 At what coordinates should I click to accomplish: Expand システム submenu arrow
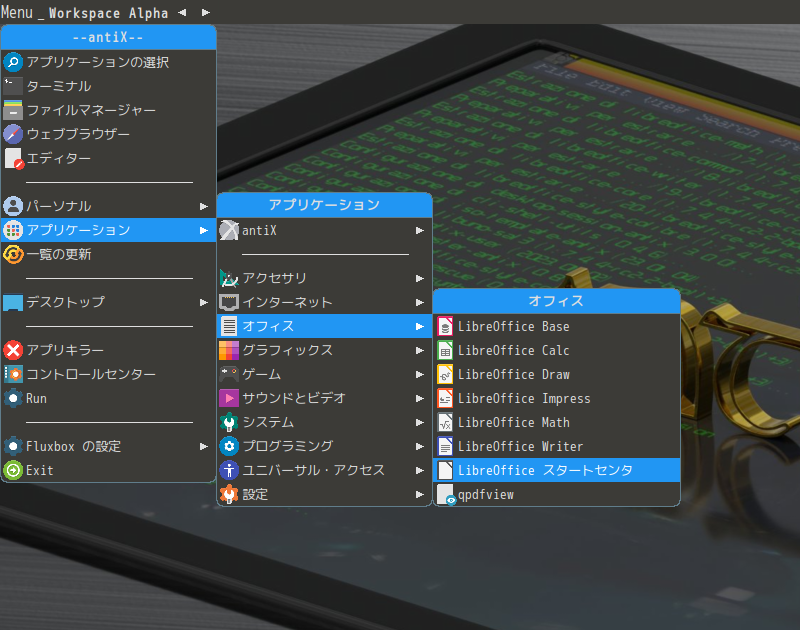click(x=420, y=422)
